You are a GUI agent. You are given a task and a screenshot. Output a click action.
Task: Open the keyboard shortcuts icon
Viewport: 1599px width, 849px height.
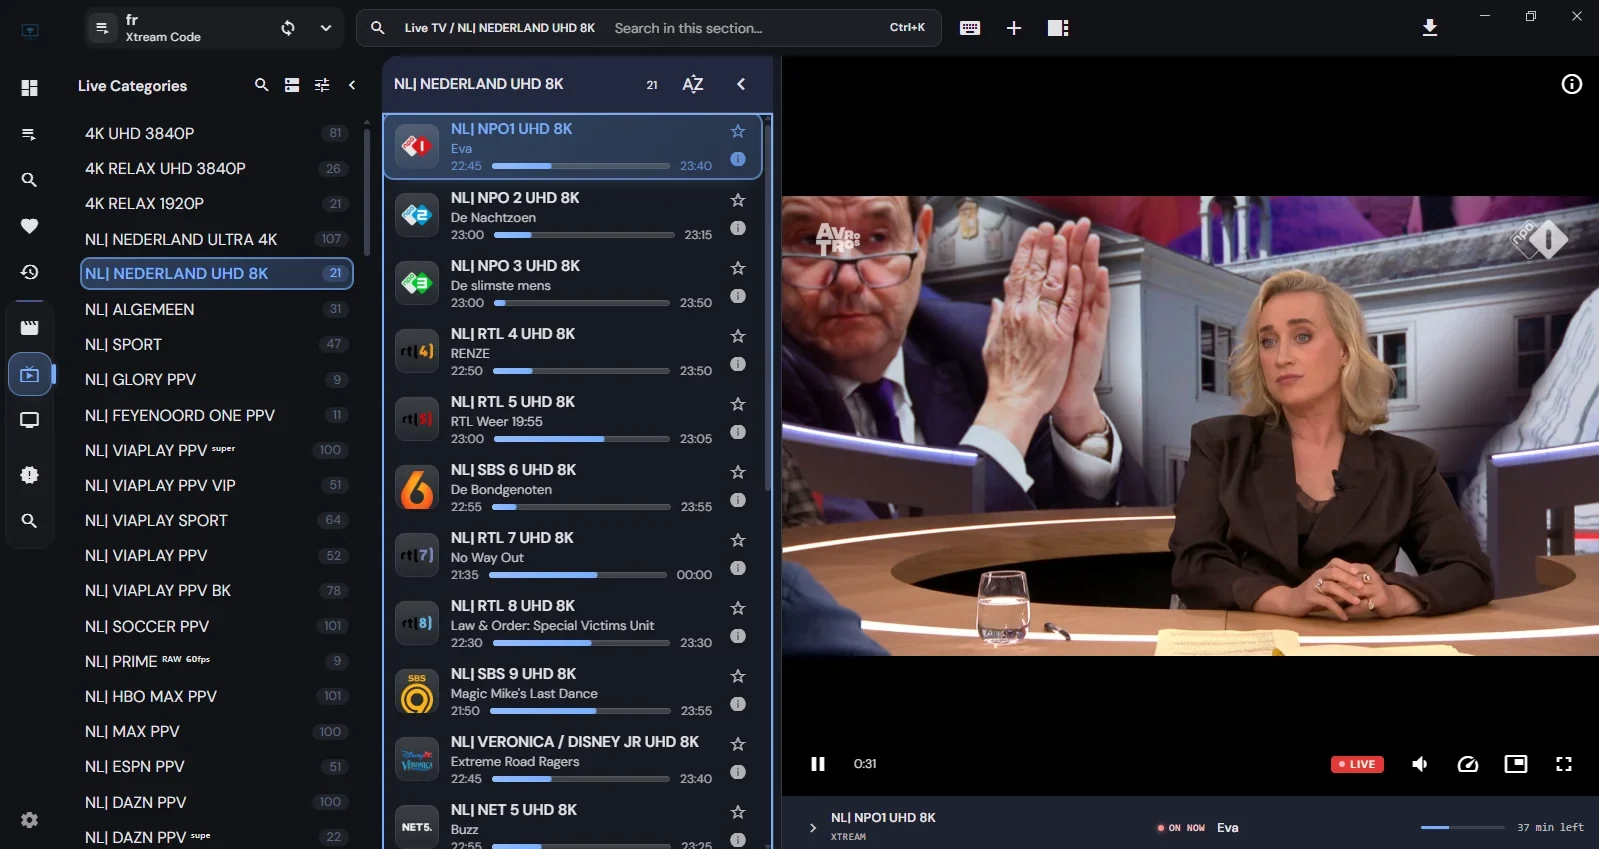970,28
